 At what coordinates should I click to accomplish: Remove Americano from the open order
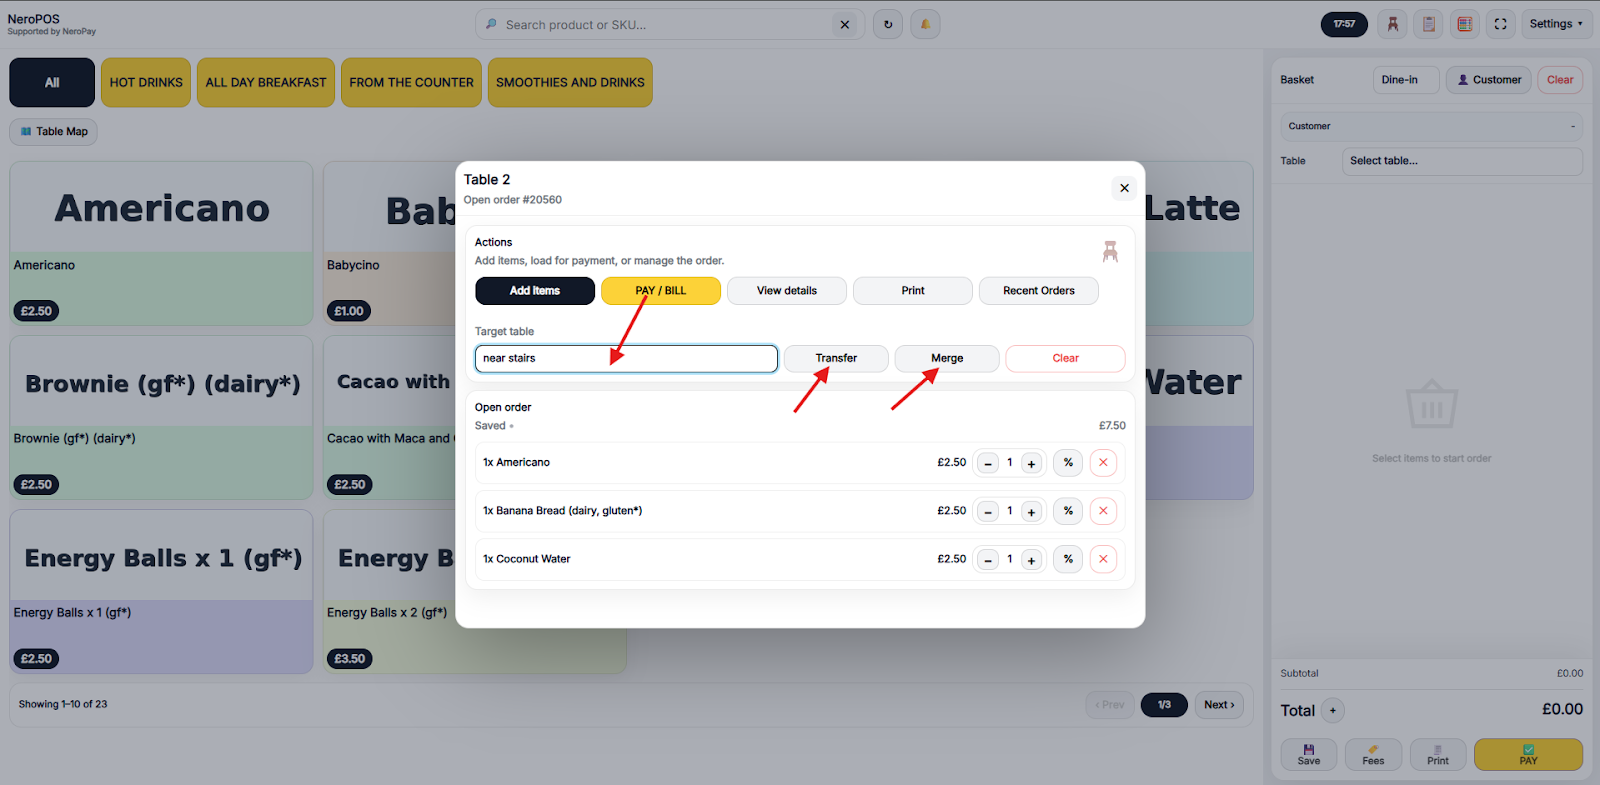click(1103, 463)
